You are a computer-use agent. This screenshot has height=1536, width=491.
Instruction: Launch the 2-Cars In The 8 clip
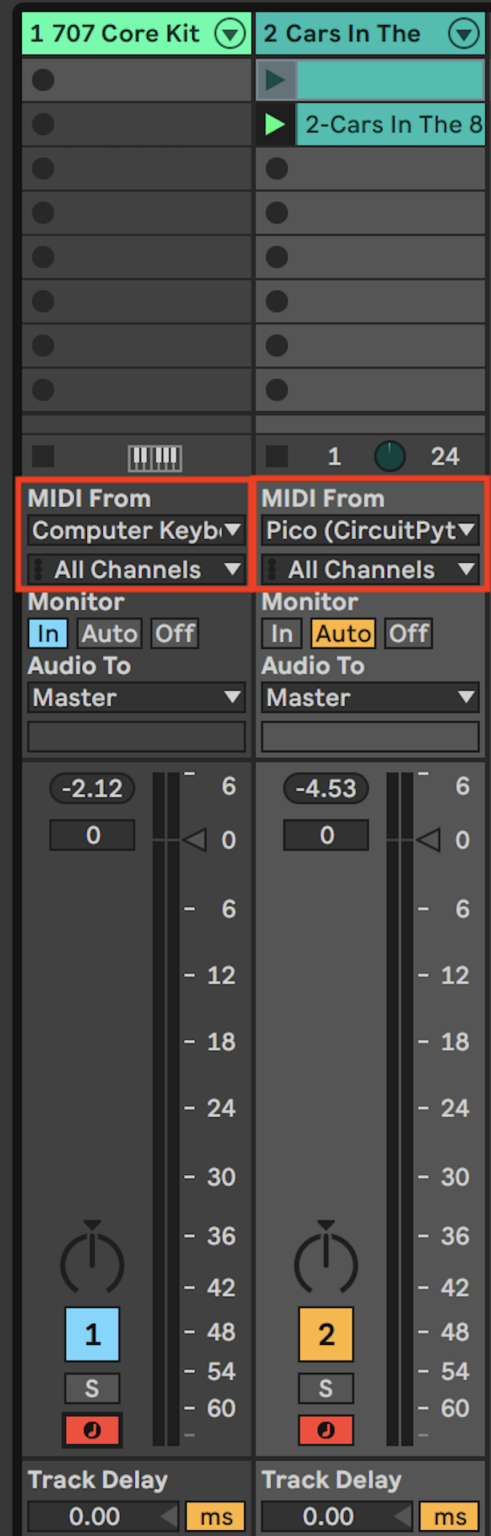click(x=275, y=125)
